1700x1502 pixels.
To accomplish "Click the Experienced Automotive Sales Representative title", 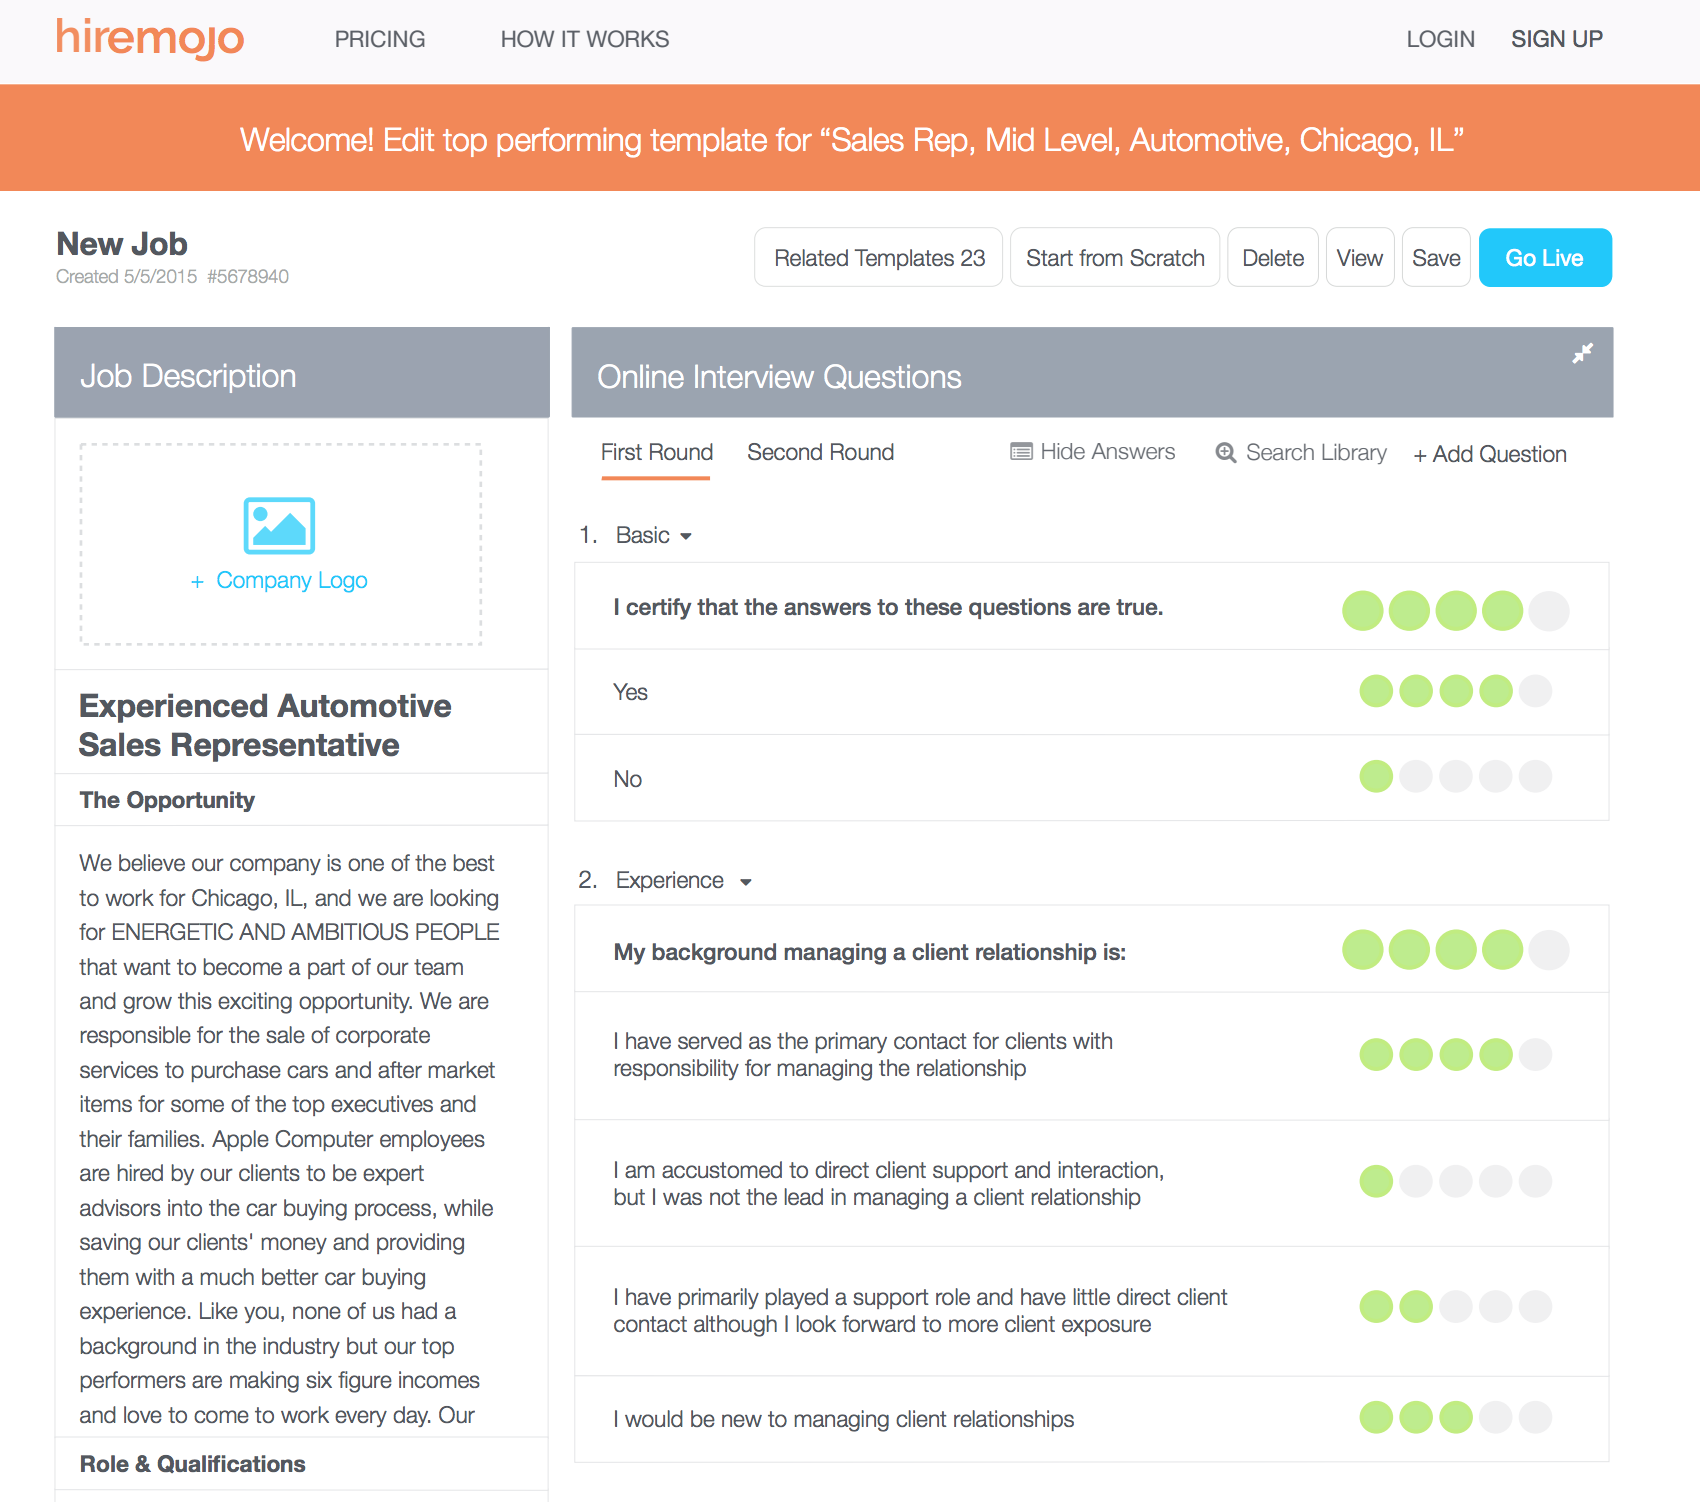I will 265,725.
